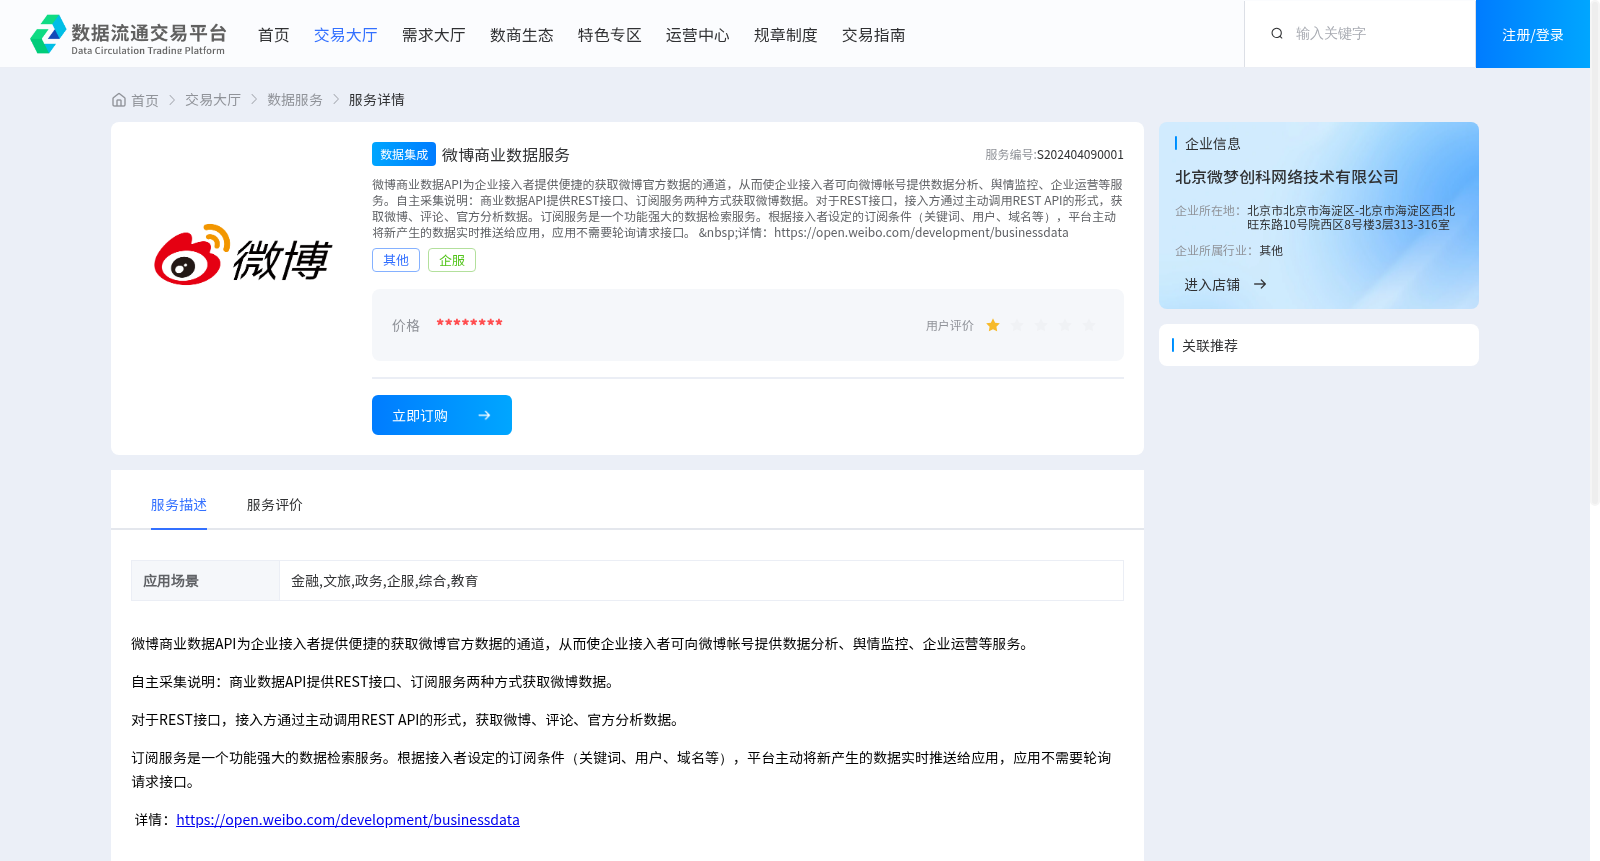1600x861 pixels.
Task: Switch to 服务评价 tab
Action: pyautogui.click(x=275, y=505)
